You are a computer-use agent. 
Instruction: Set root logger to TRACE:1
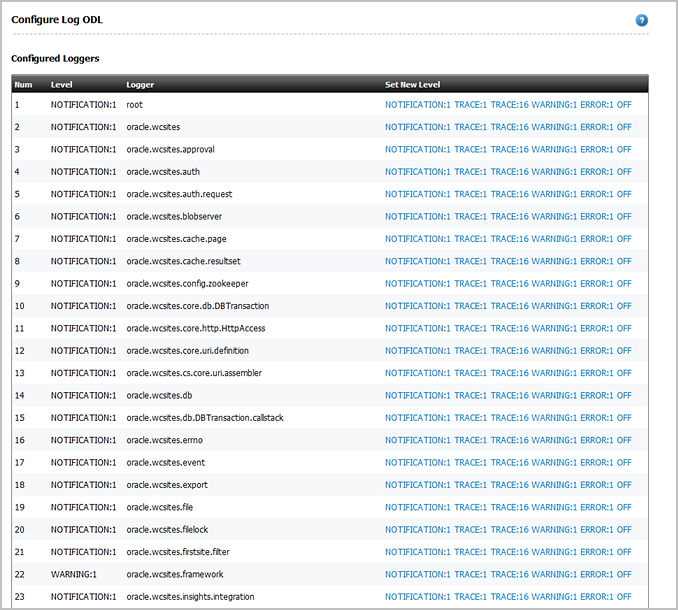click(470, 105)
